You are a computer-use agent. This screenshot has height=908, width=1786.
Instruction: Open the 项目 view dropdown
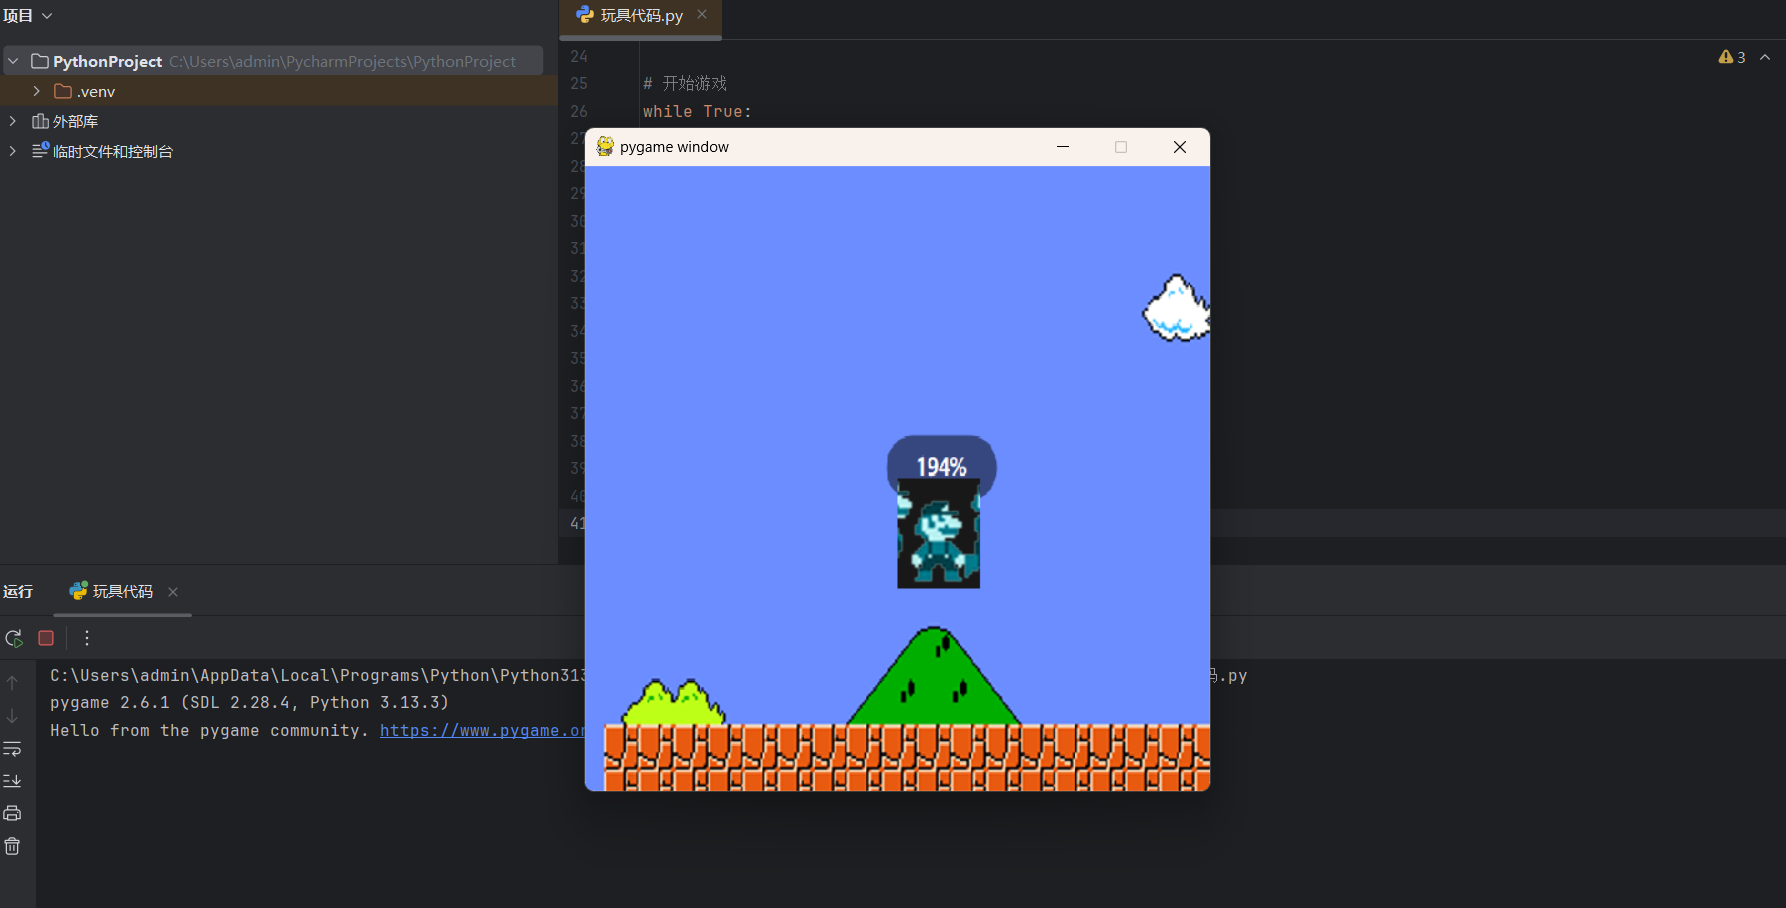[27, 15]
